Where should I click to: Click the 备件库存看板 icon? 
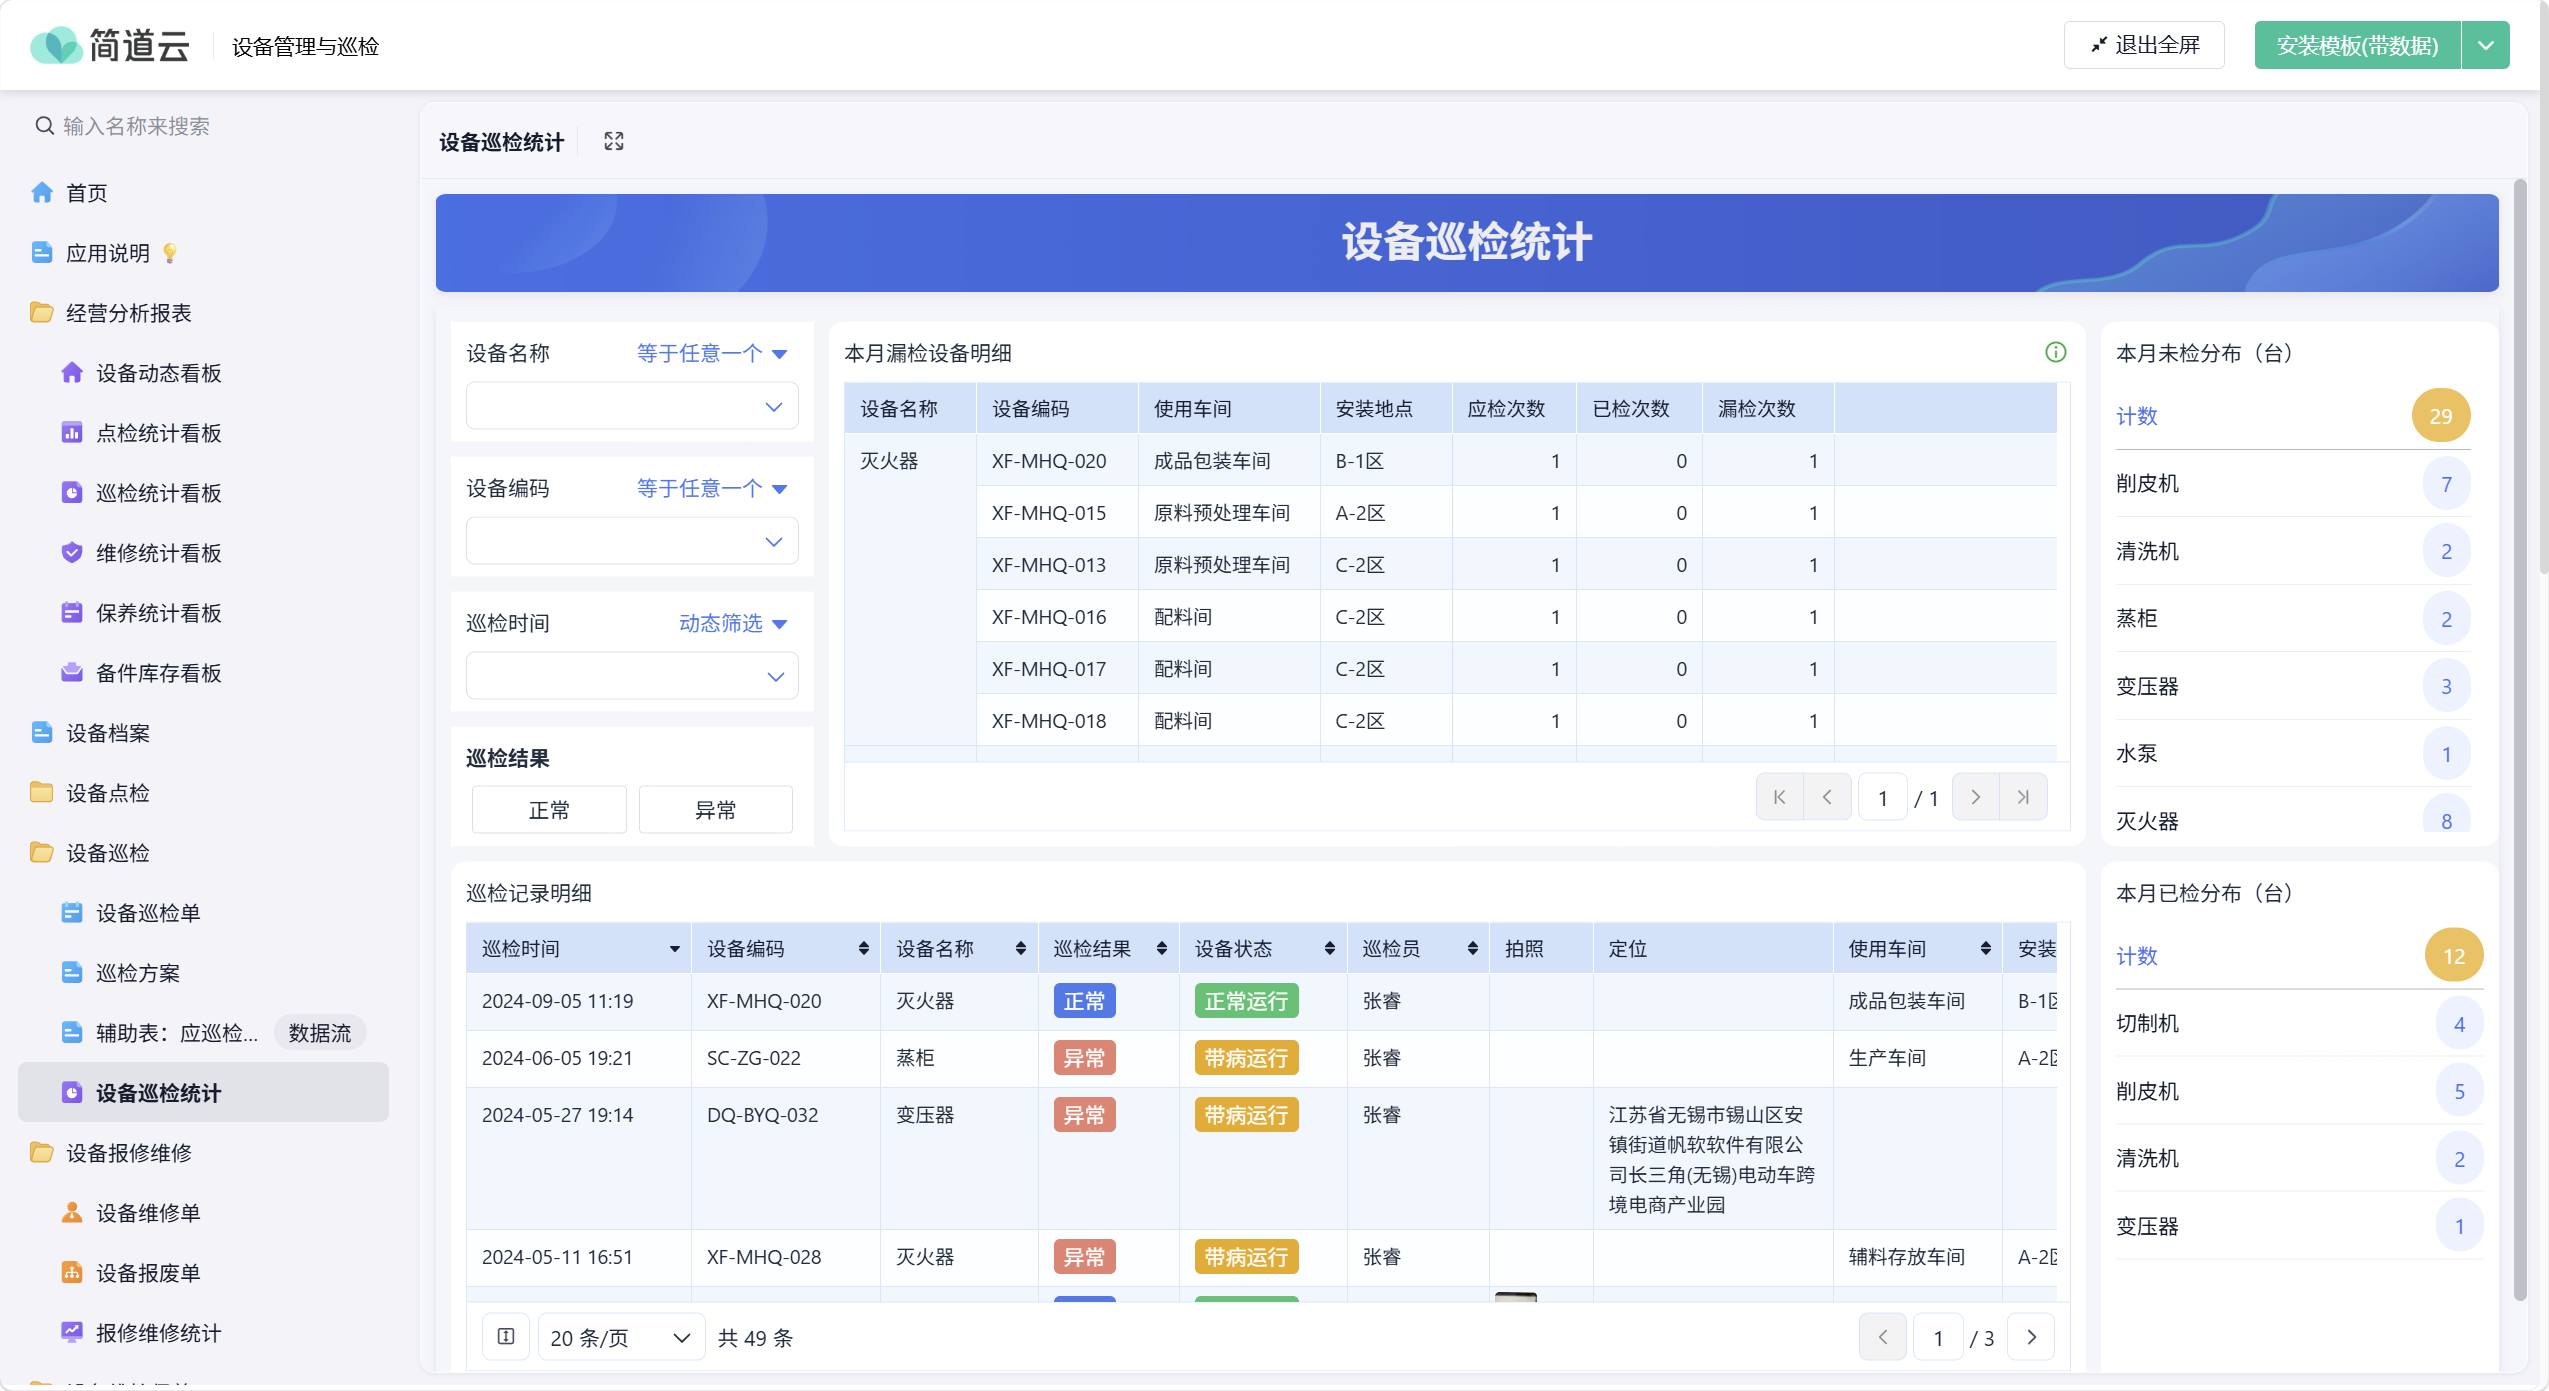point(72,672)
